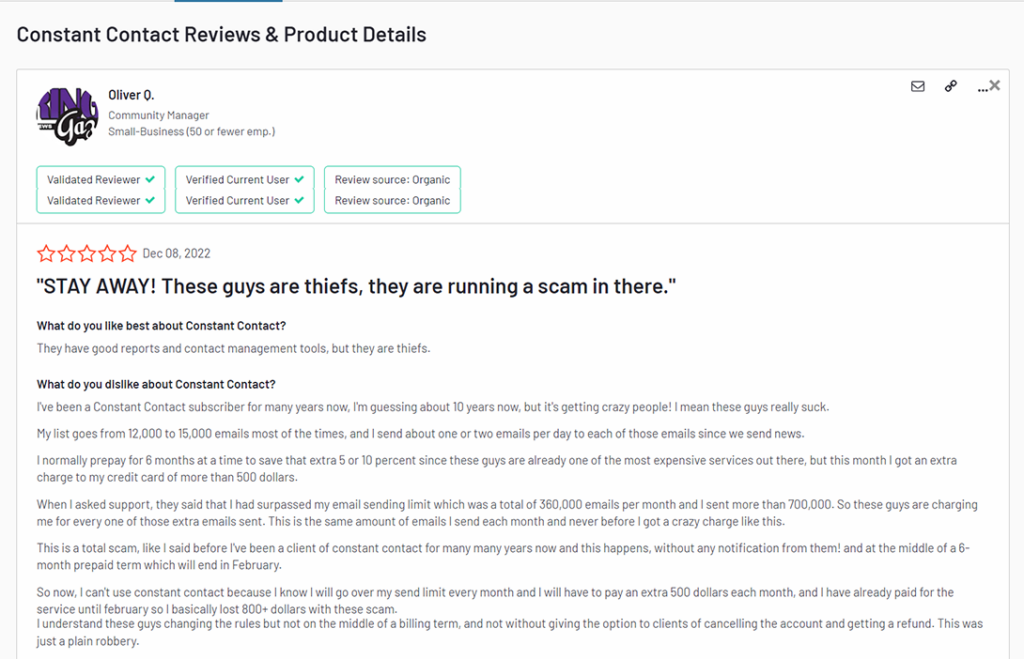The height and width of the screenshot is (659, 1024).
Task: Click the Constant Contact Reviews & Product Details heading
Action: 222,35
